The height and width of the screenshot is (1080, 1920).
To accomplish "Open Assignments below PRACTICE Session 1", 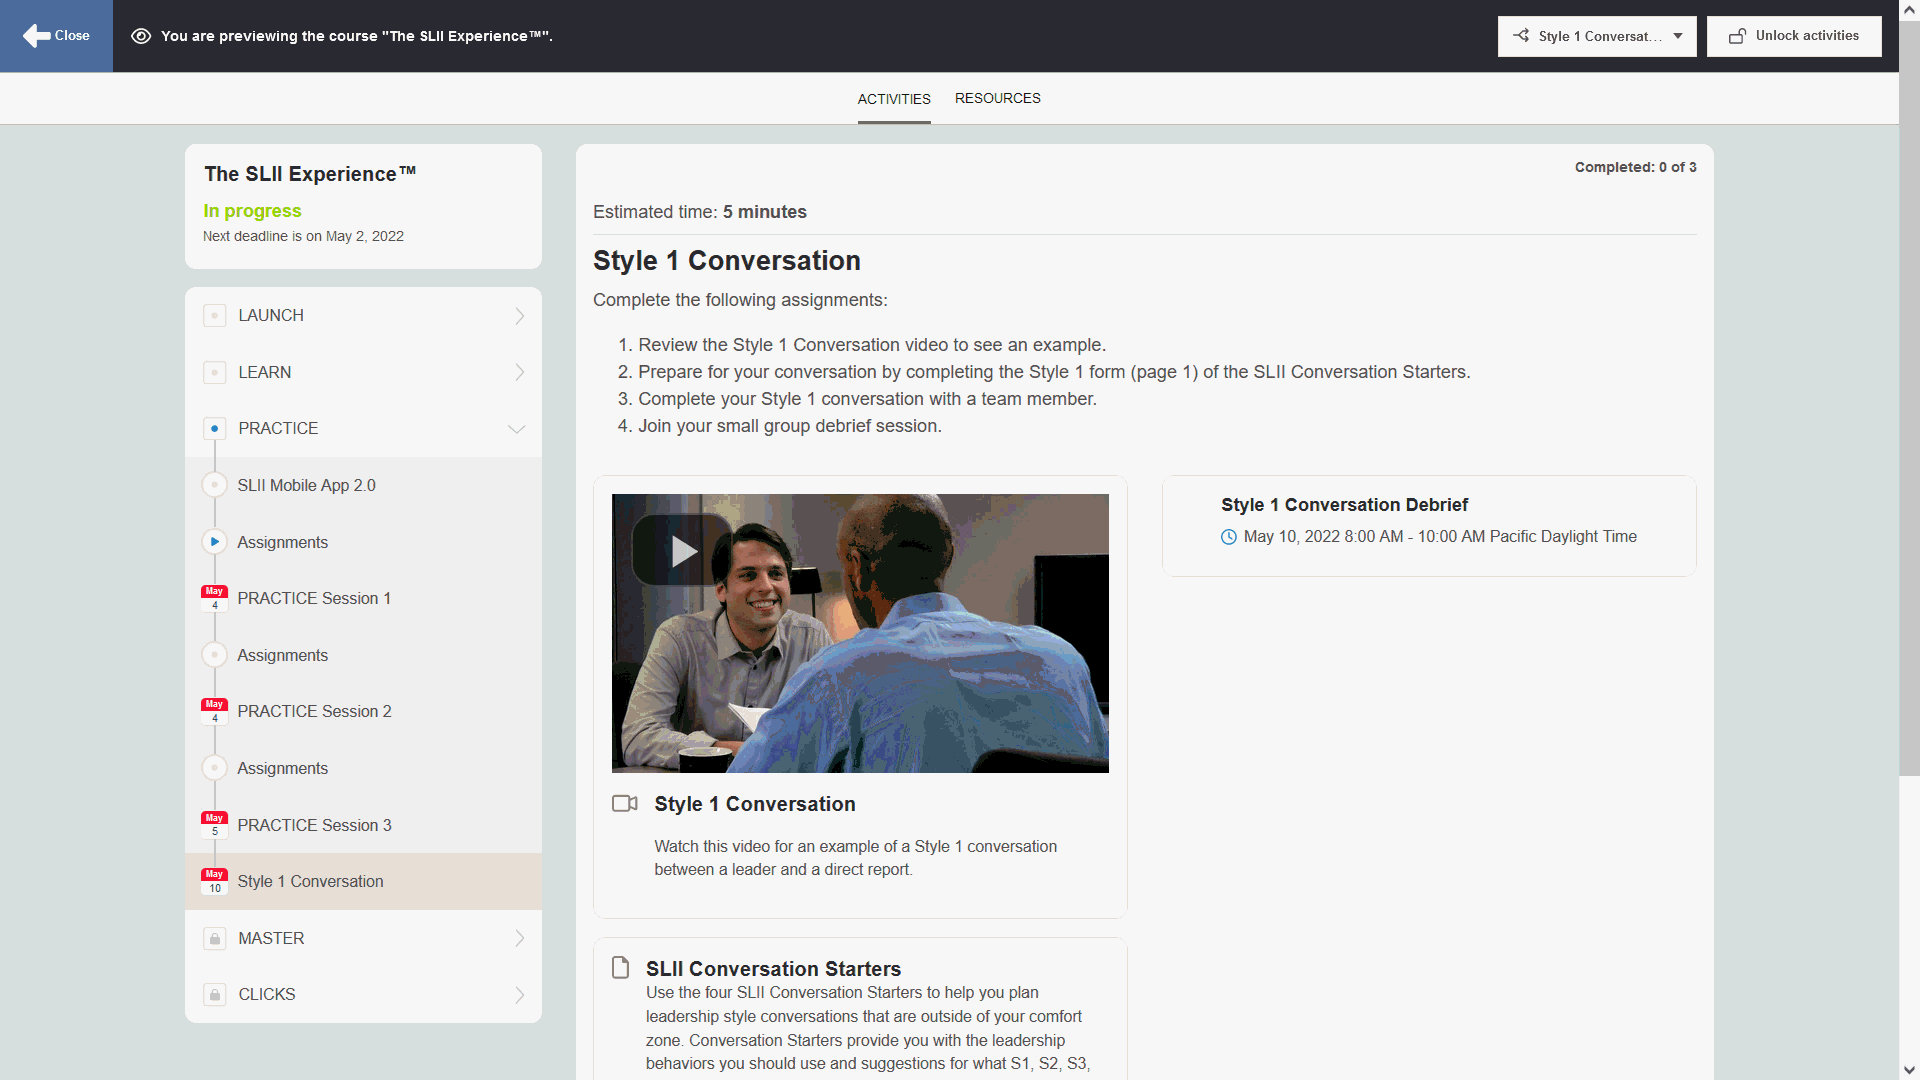I will pos(282,655).
